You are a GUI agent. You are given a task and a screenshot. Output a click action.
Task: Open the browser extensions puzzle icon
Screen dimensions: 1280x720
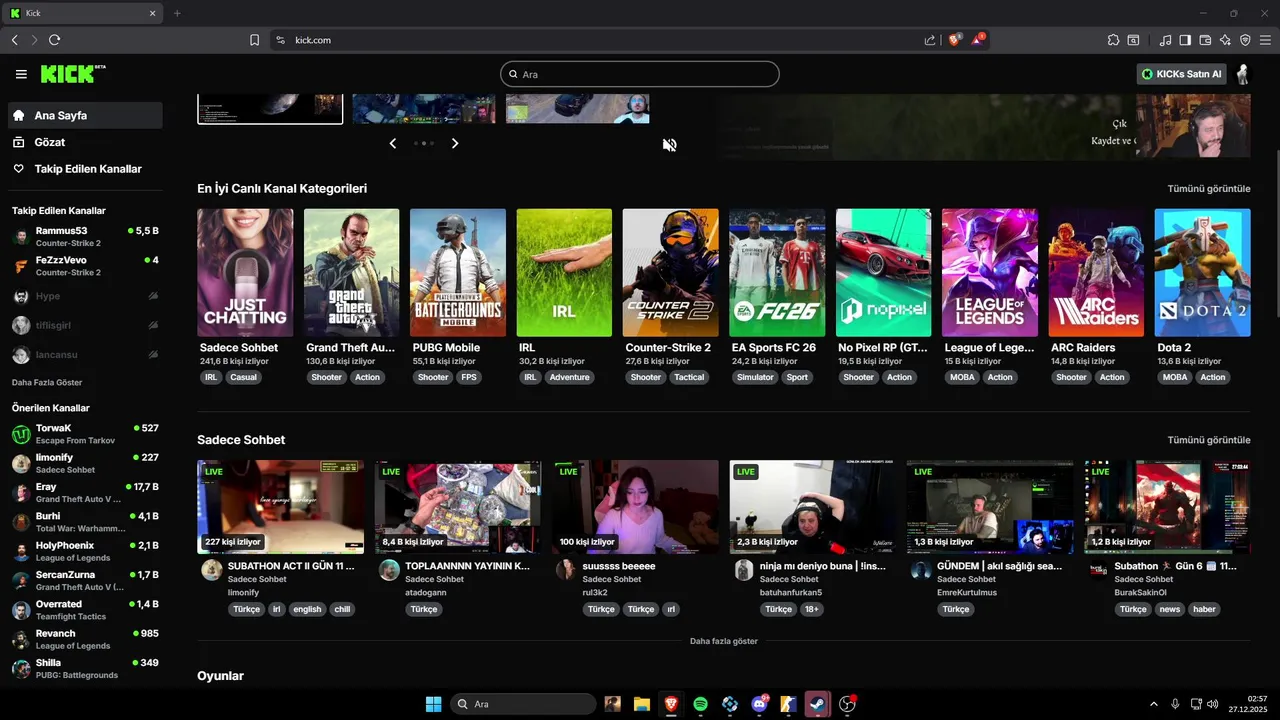coord(1113,40)
